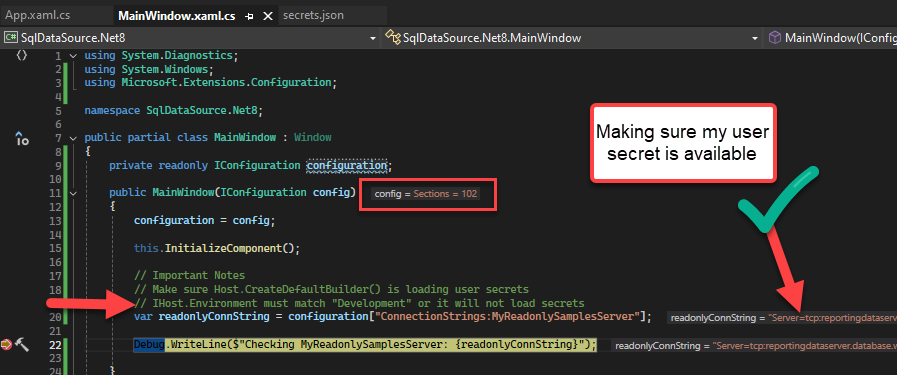
Task: Click the braces icon beside line 1
Action: (x=22, y=55)
